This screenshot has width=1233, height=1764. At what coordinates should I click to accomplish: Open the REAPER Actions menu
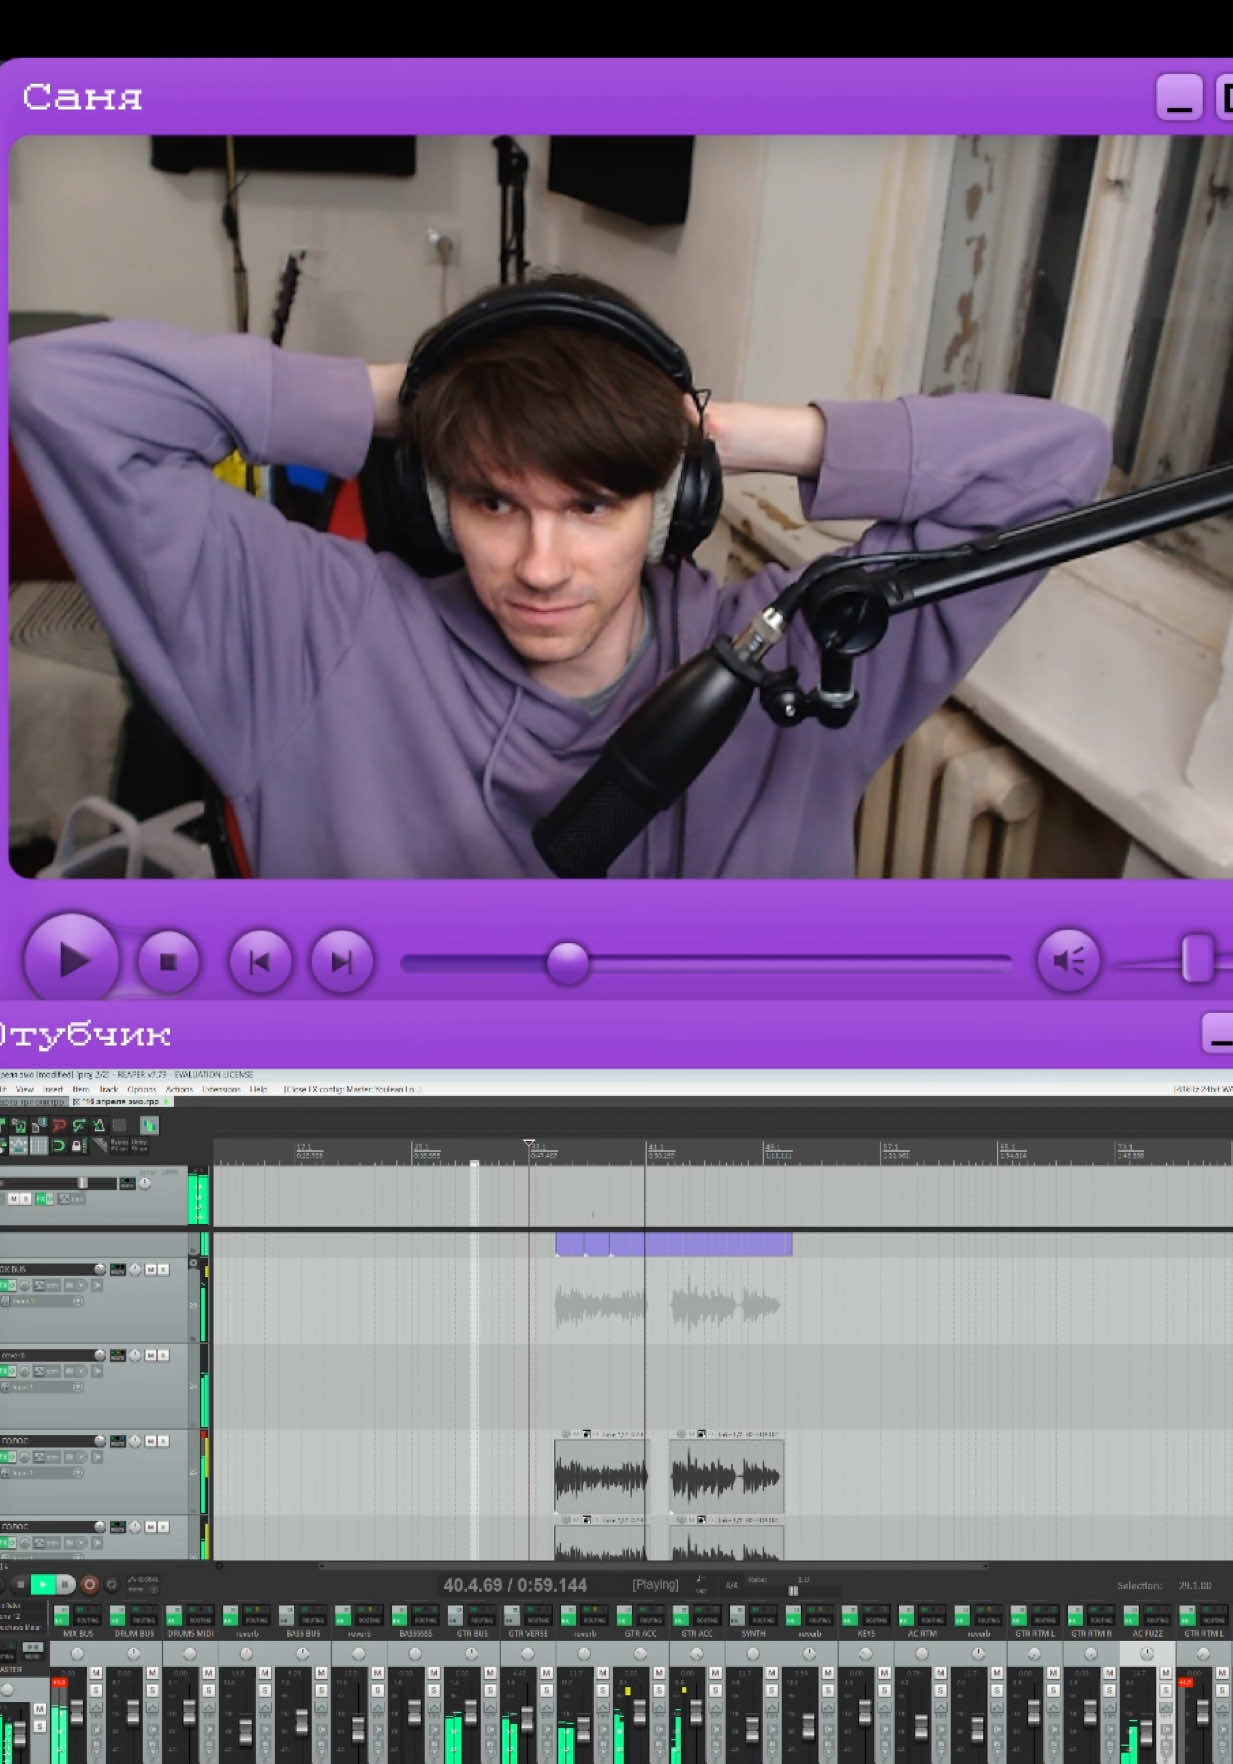coord(179,1089)
